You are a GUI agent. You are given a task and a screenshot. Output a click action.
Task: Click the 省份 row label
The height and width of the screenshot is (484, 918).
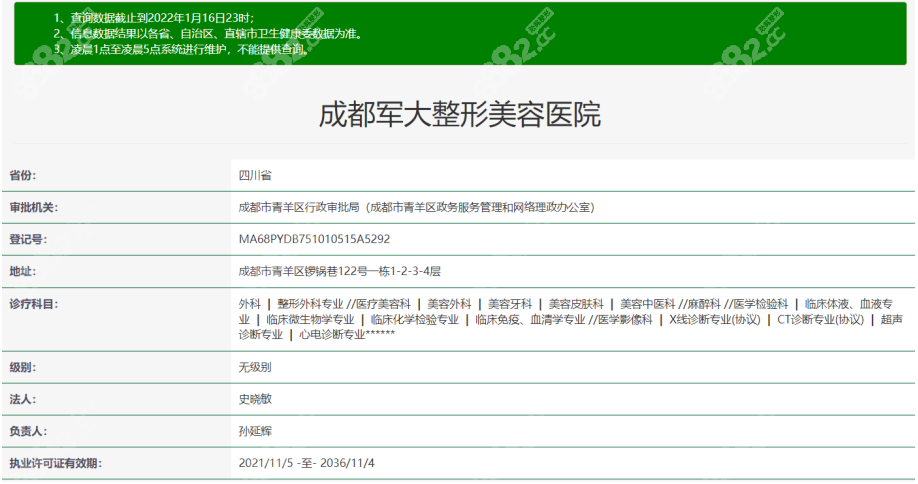pyautogui.click(x=22, y=176)
